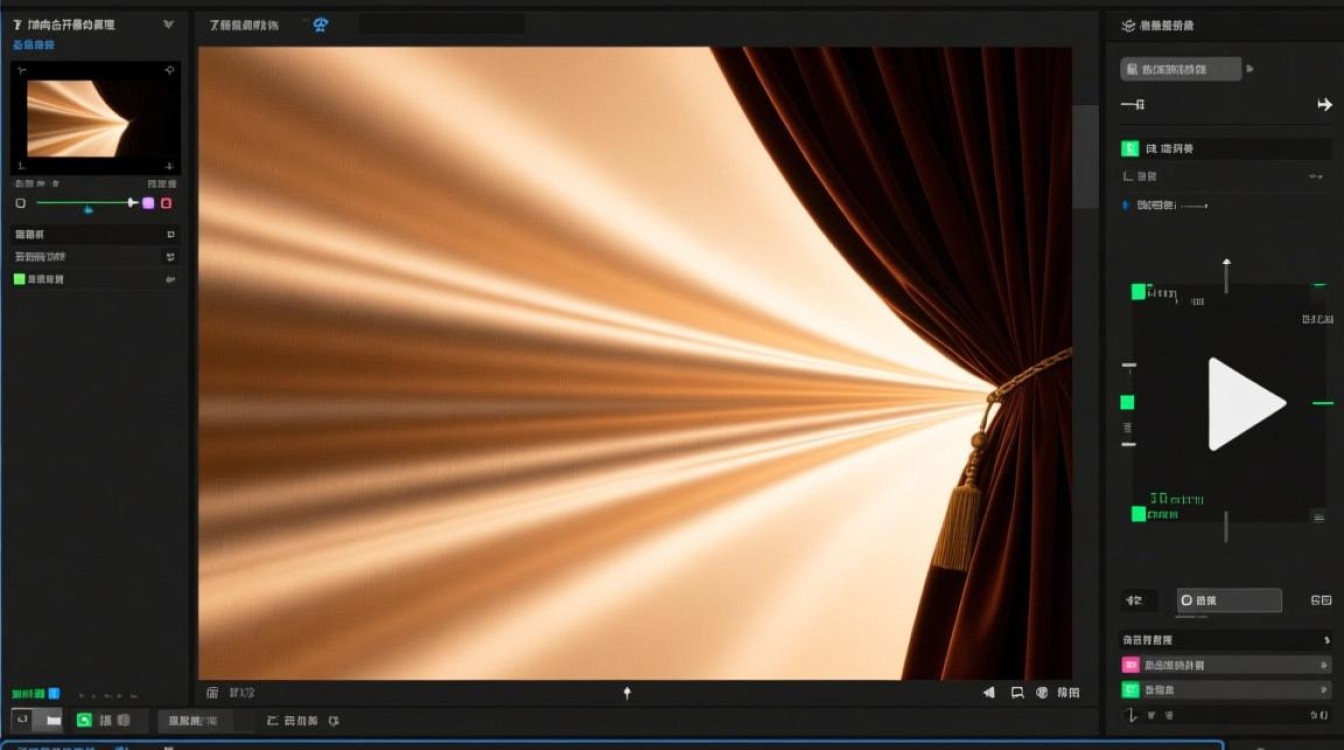
Task: Toggle the upper green square in the playback area
Action: (x=1138, y=292)
